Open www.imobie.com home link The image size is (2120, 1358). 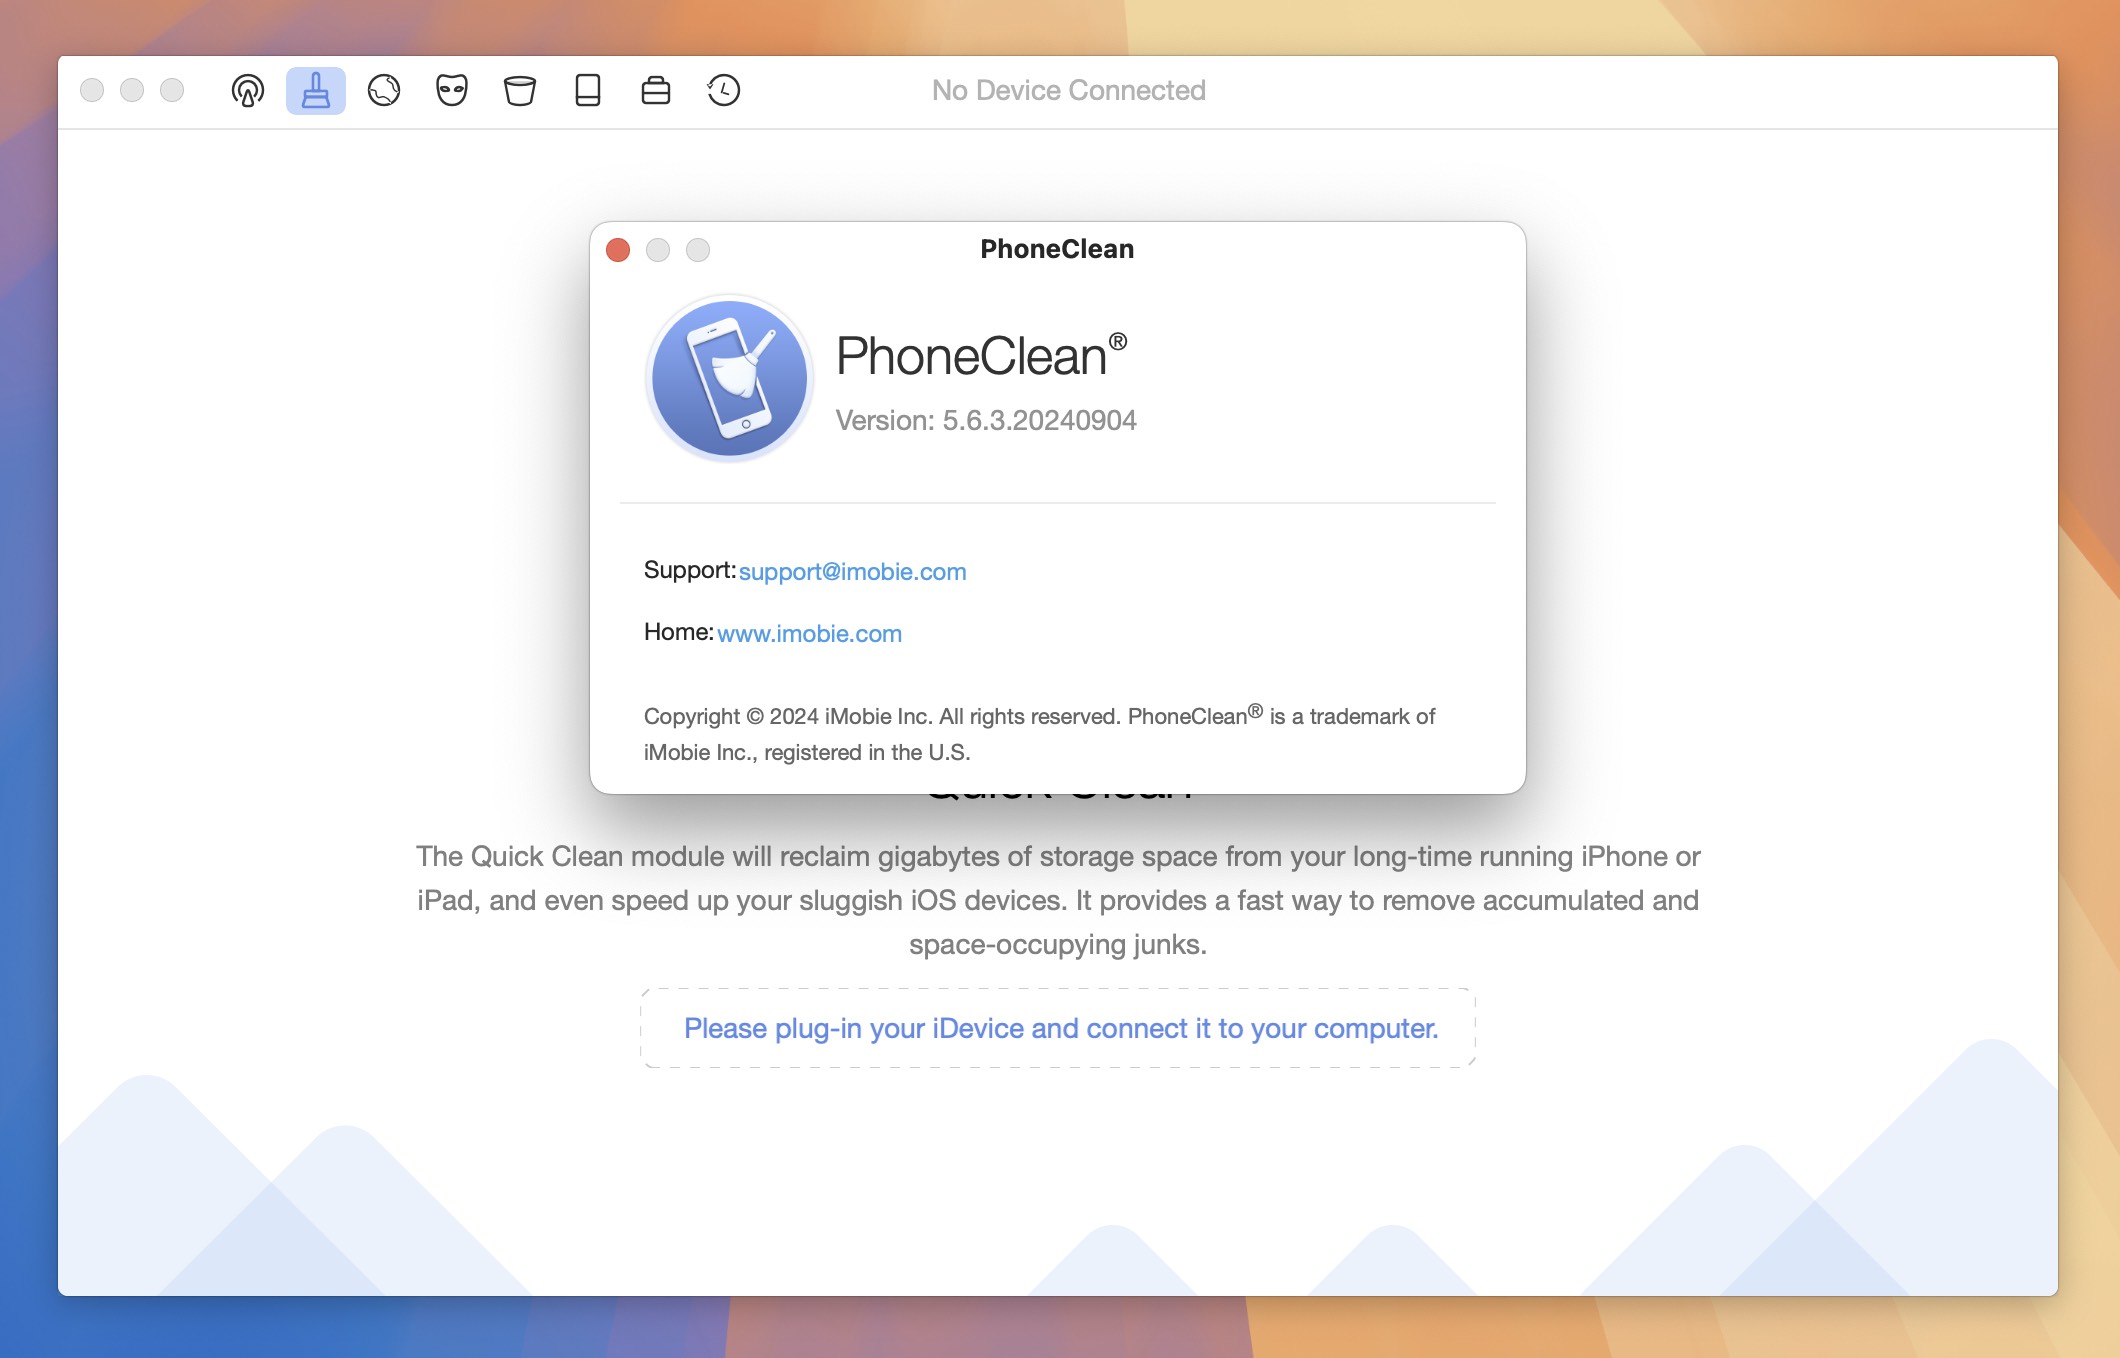click(x=810, y=633)
